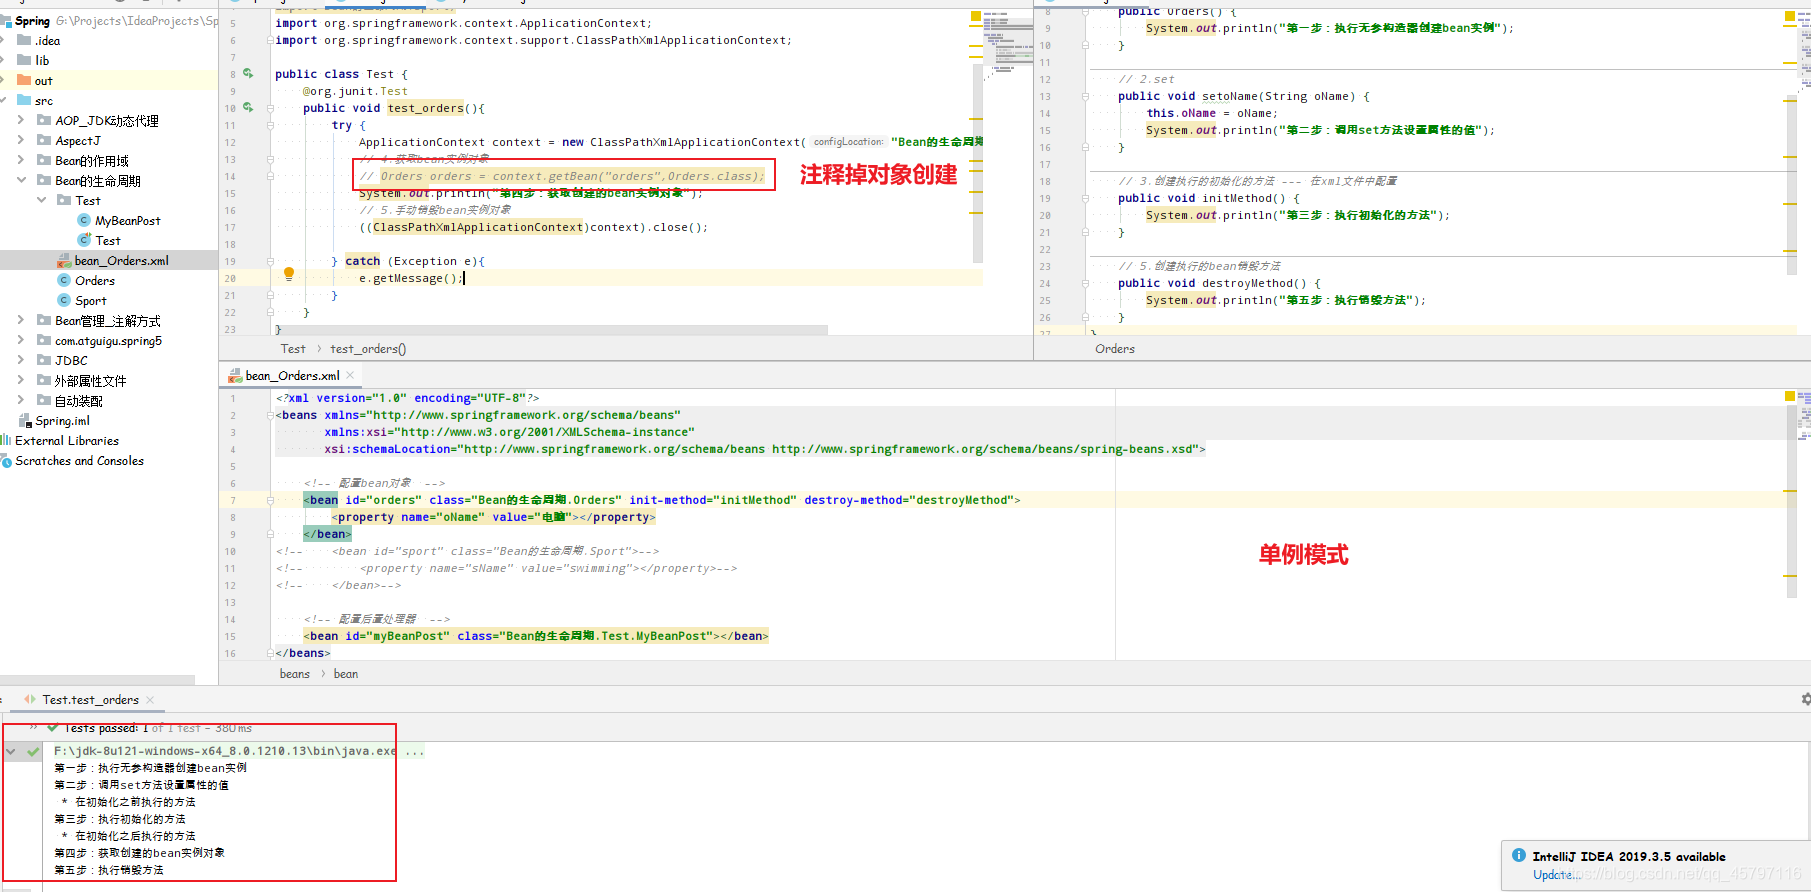
Task: Click the Spring.iml module file icon
Action: [26, 421]
